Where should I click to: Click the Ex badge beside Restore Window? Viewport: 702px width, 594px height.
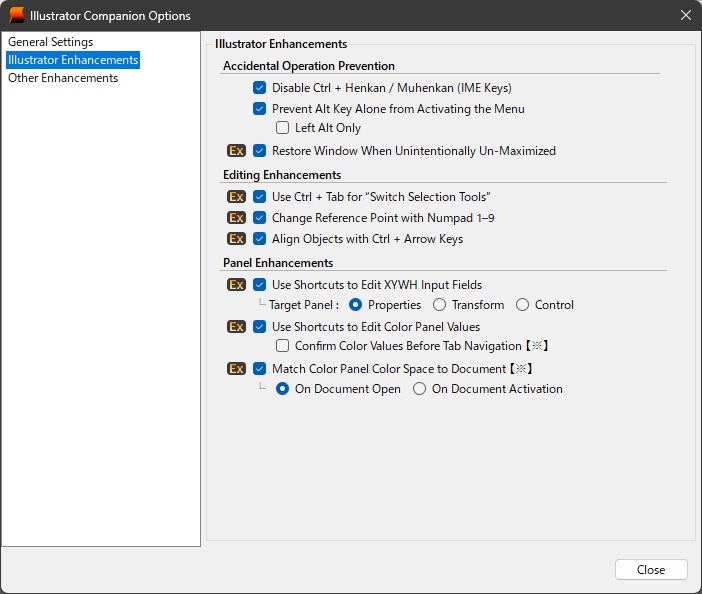coord(236,151)
